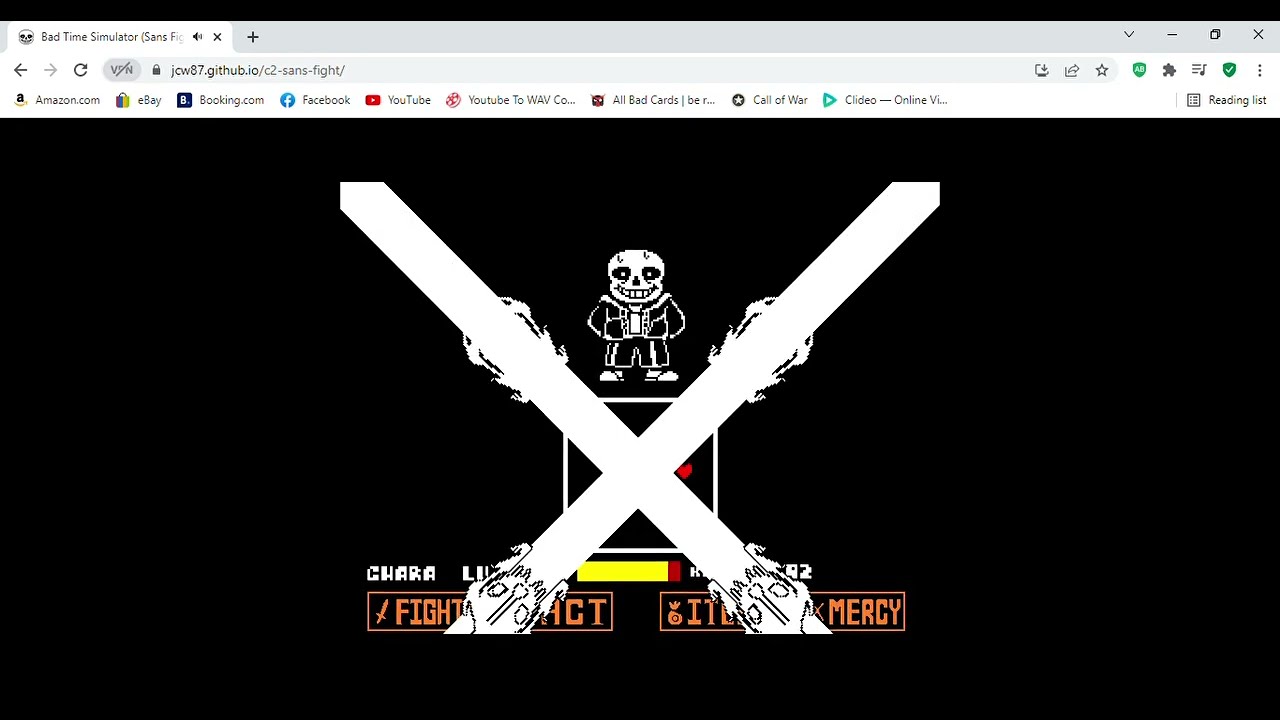
Task: Open the Youtube To WAV converter bookmark
Action: (x=511, y=100)
